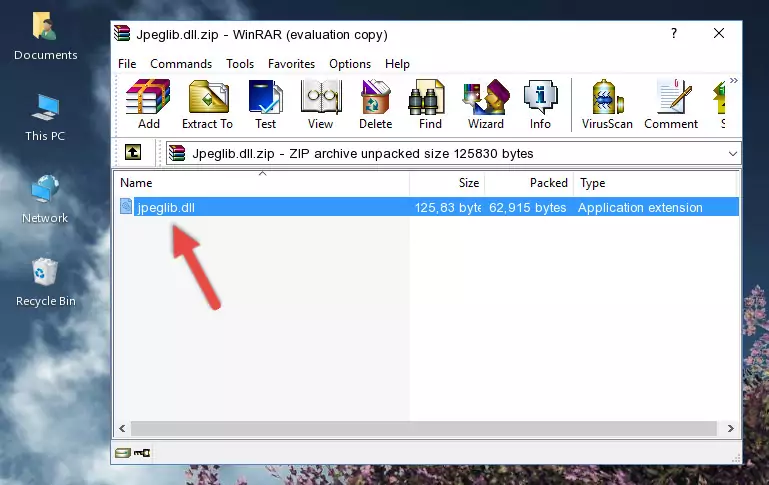Click the WinRAR title bar help button

pyautogui.click(x=674, y=33)
